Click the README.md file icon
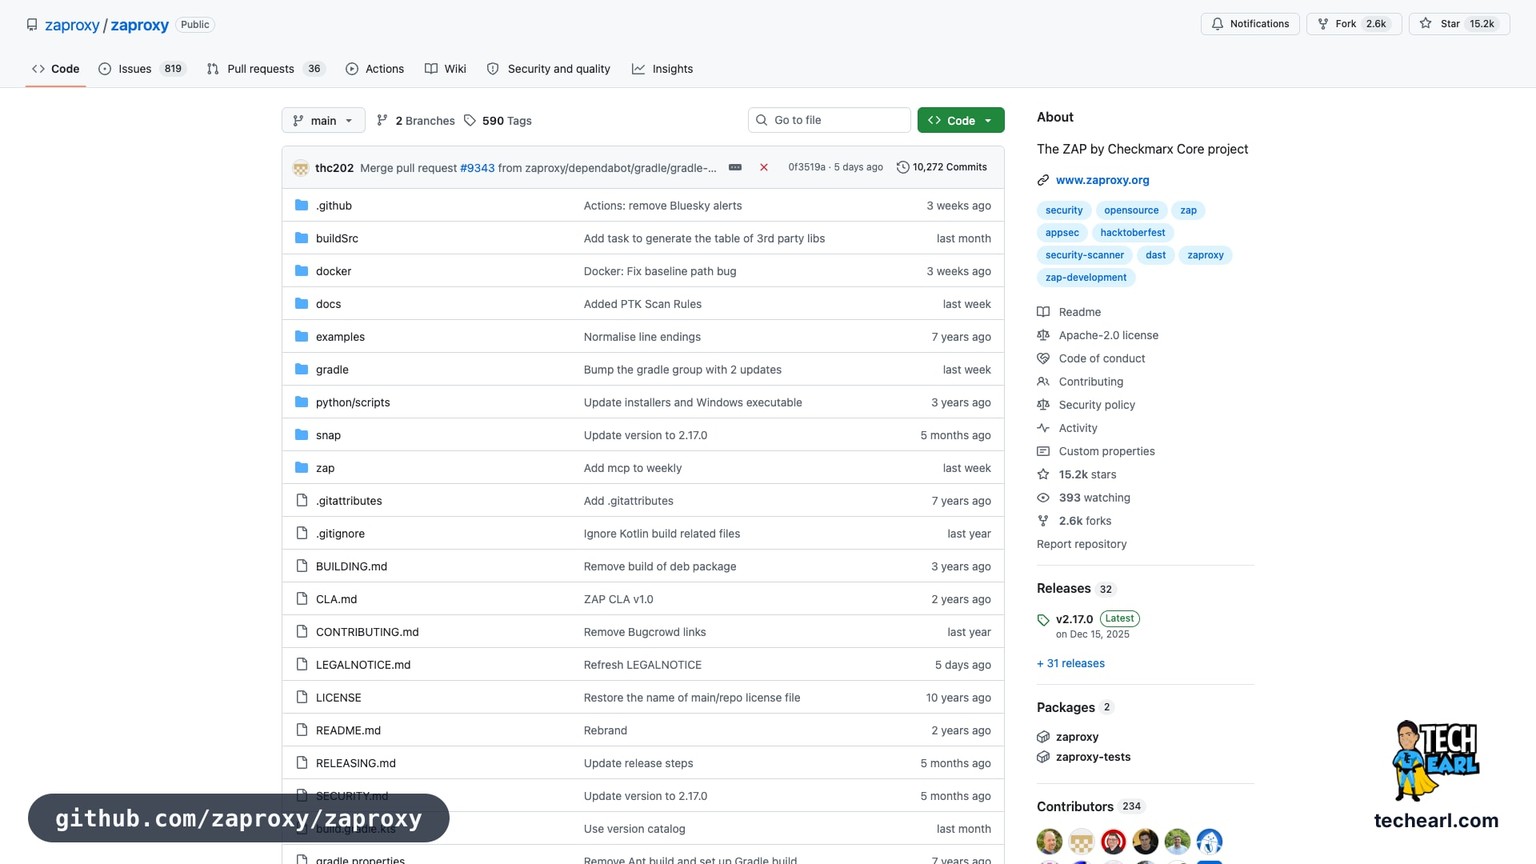 (x=302, y=730)
